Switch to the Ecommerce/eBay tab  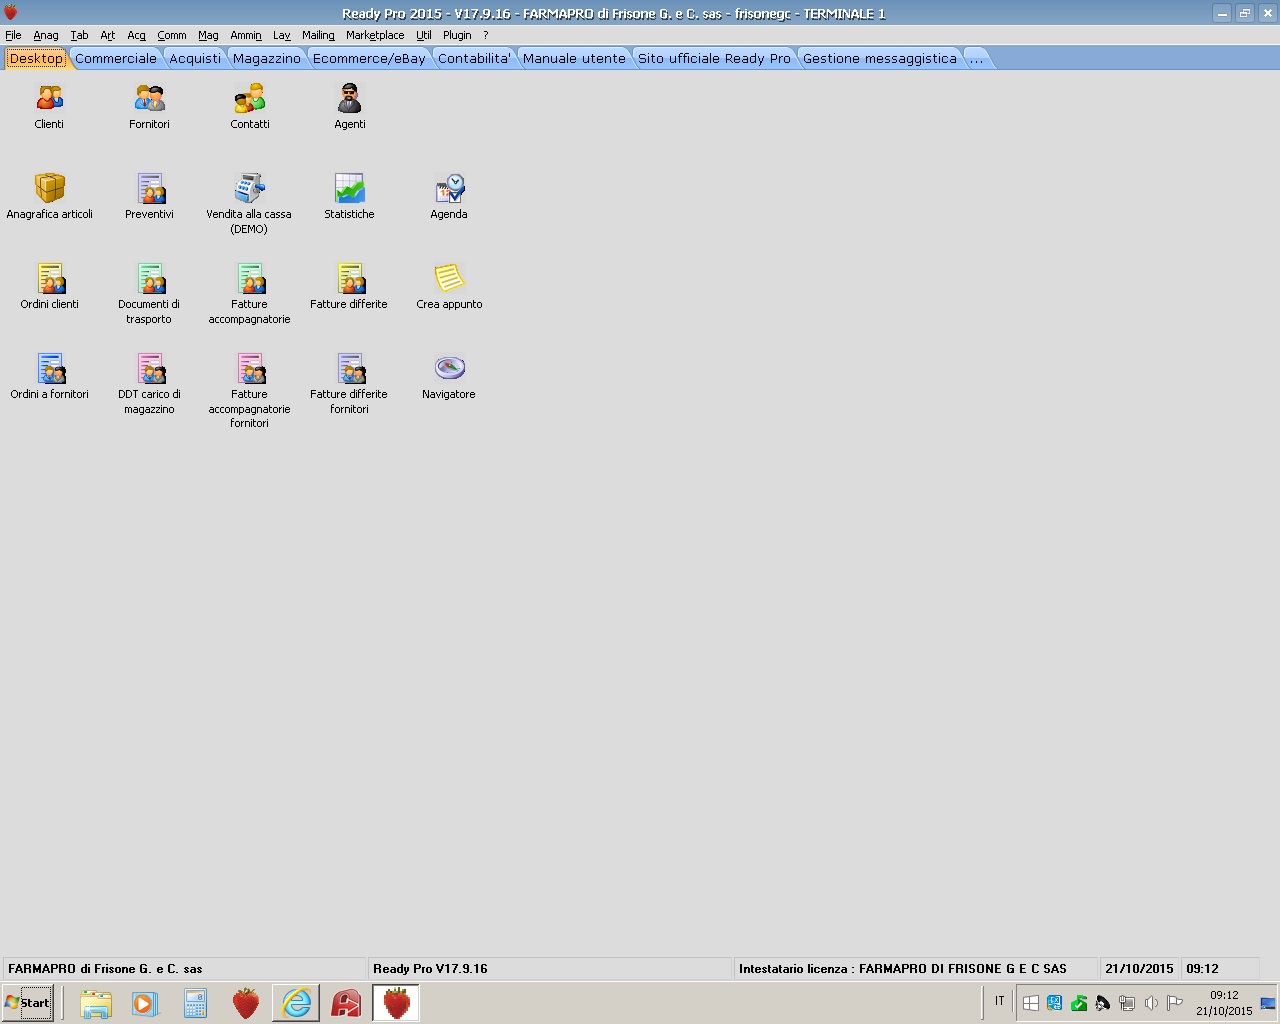pyautogui.click(x=369, y=58)
